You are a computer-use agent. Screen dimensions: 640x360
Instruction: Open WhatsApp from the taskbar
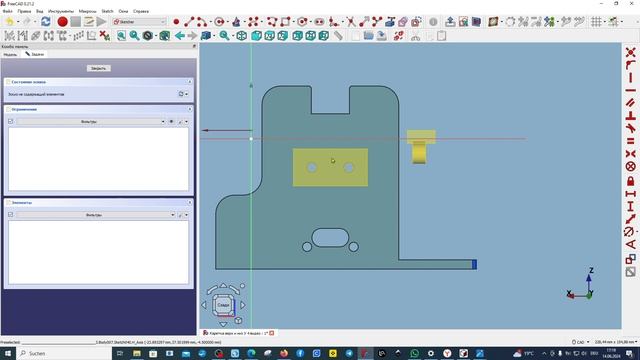(x=414, y=353)
